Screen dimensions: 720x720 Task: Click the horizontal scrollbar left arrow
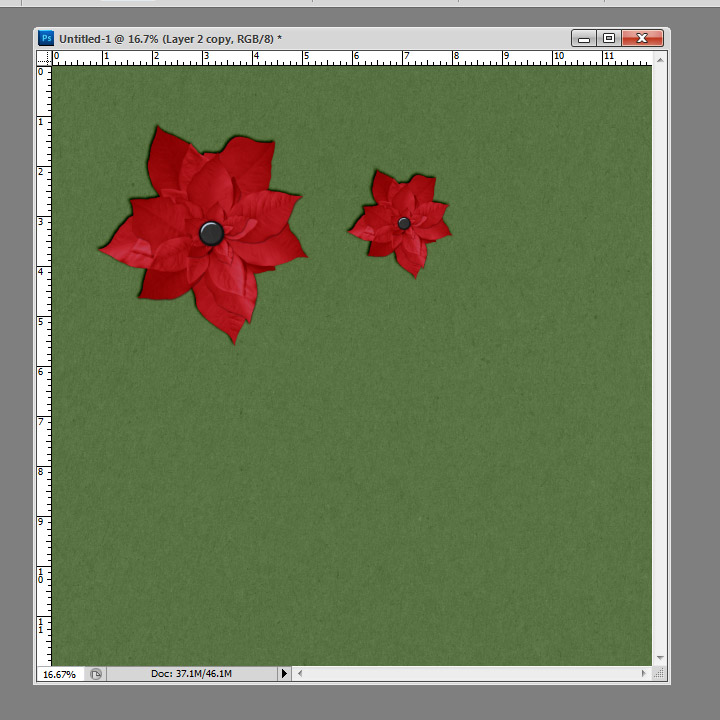click(x=300, y=674)
